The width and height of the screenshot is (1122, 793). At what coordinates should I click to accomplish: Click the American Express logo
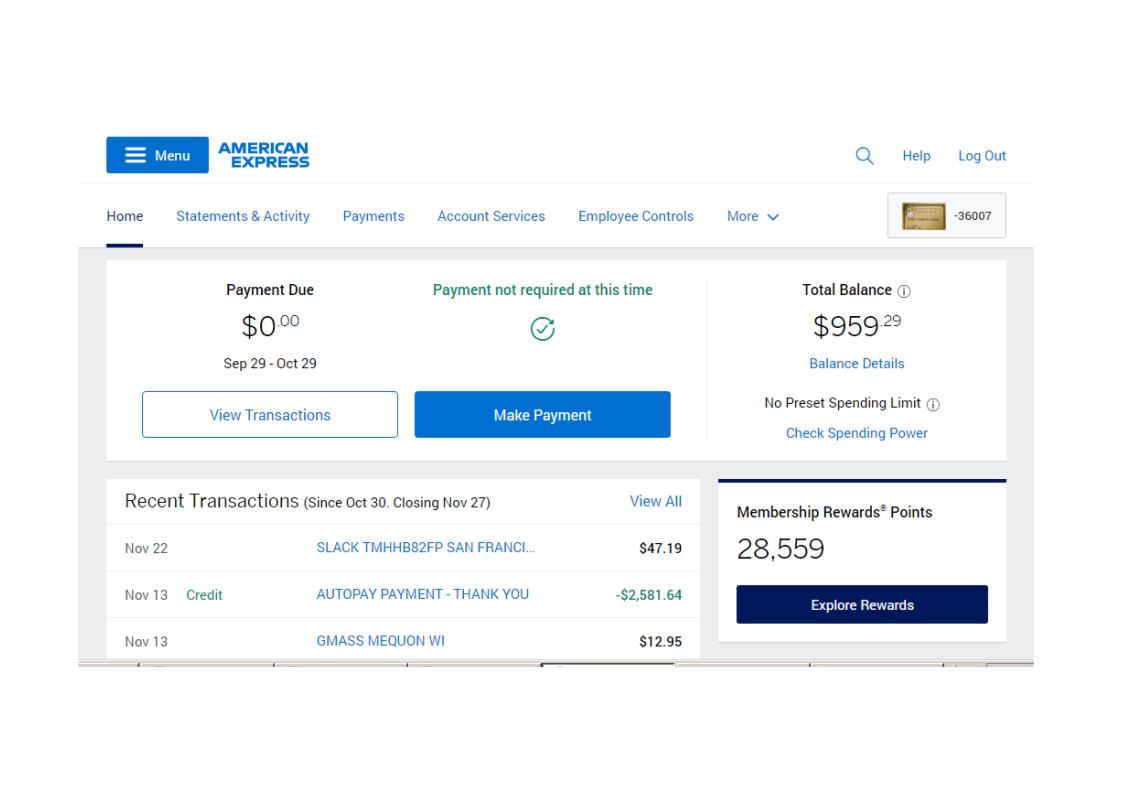coord(264,155)
